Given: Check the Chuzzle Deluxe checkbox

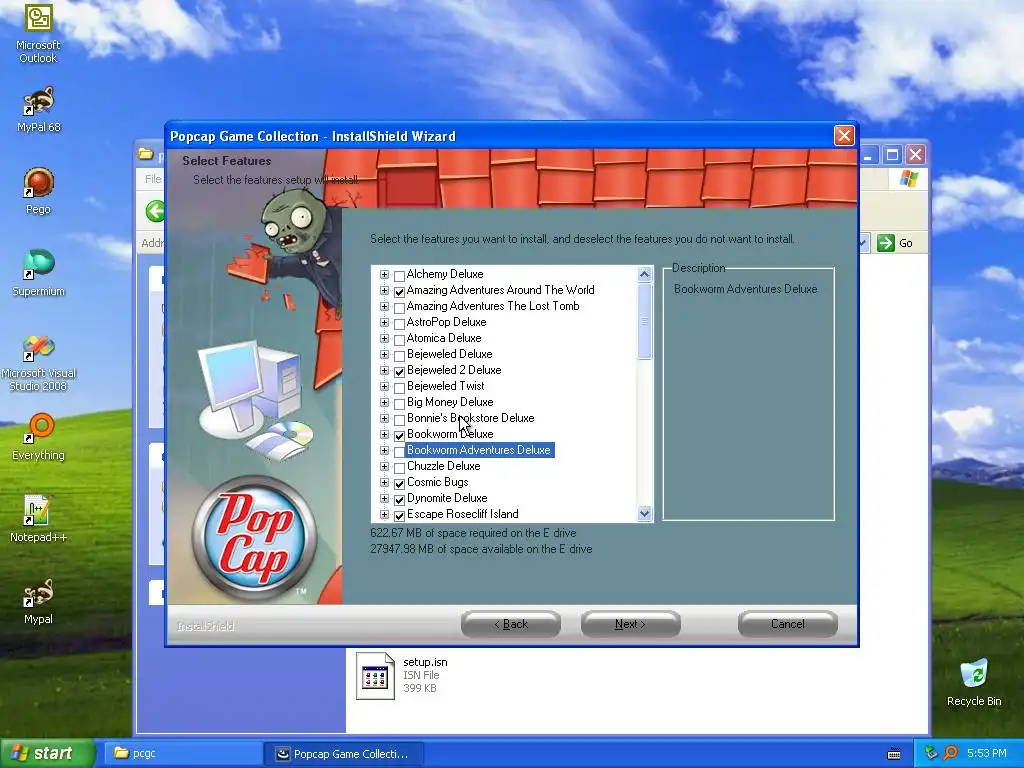Looking at the screenshot, I should tap(399, 468).
